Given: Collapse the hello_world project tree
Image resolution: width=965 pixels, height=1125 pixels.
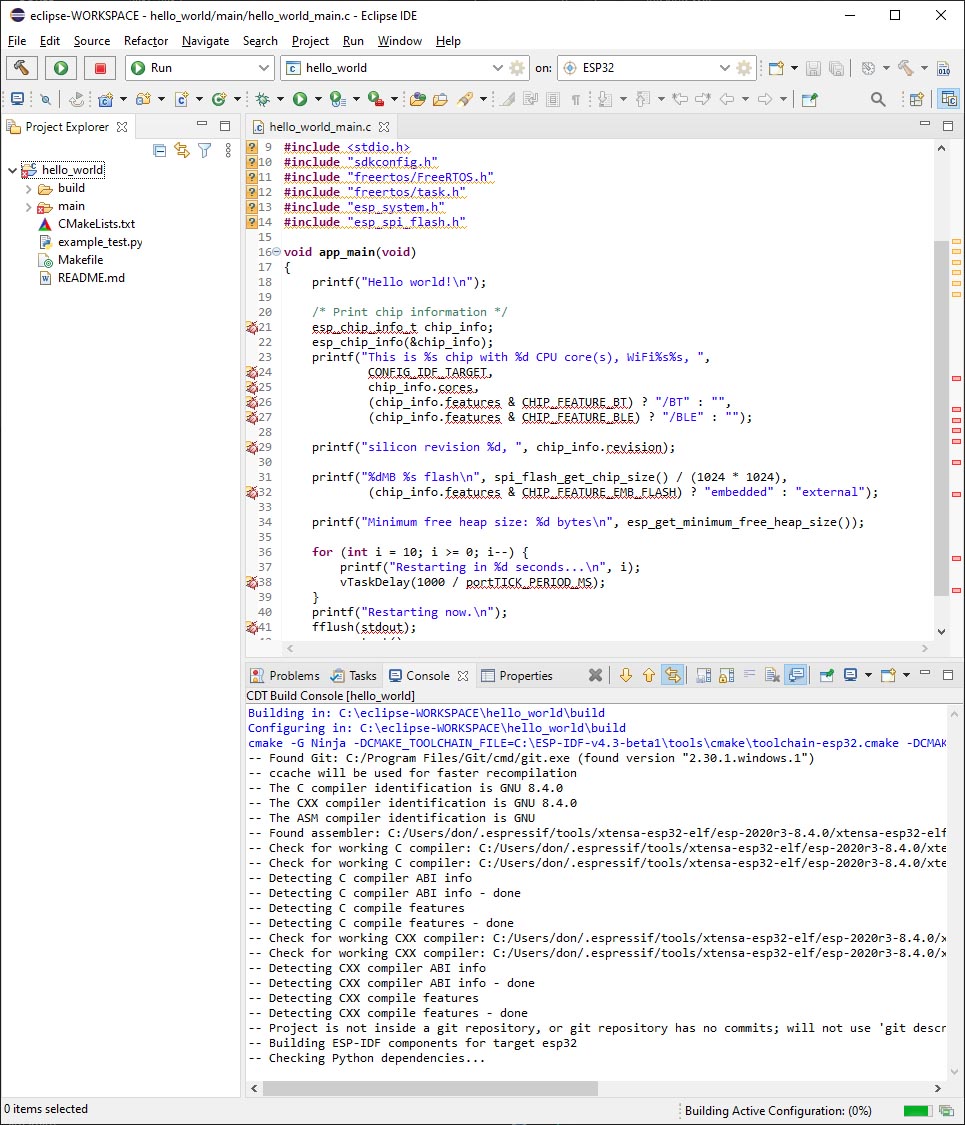Looking at the screenshot, I should [12, 169].
